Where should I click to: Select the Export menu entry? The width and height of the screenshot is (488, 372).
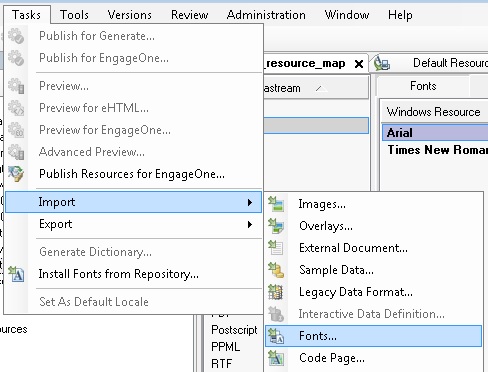pyautogui.click(x=133, y=224)
